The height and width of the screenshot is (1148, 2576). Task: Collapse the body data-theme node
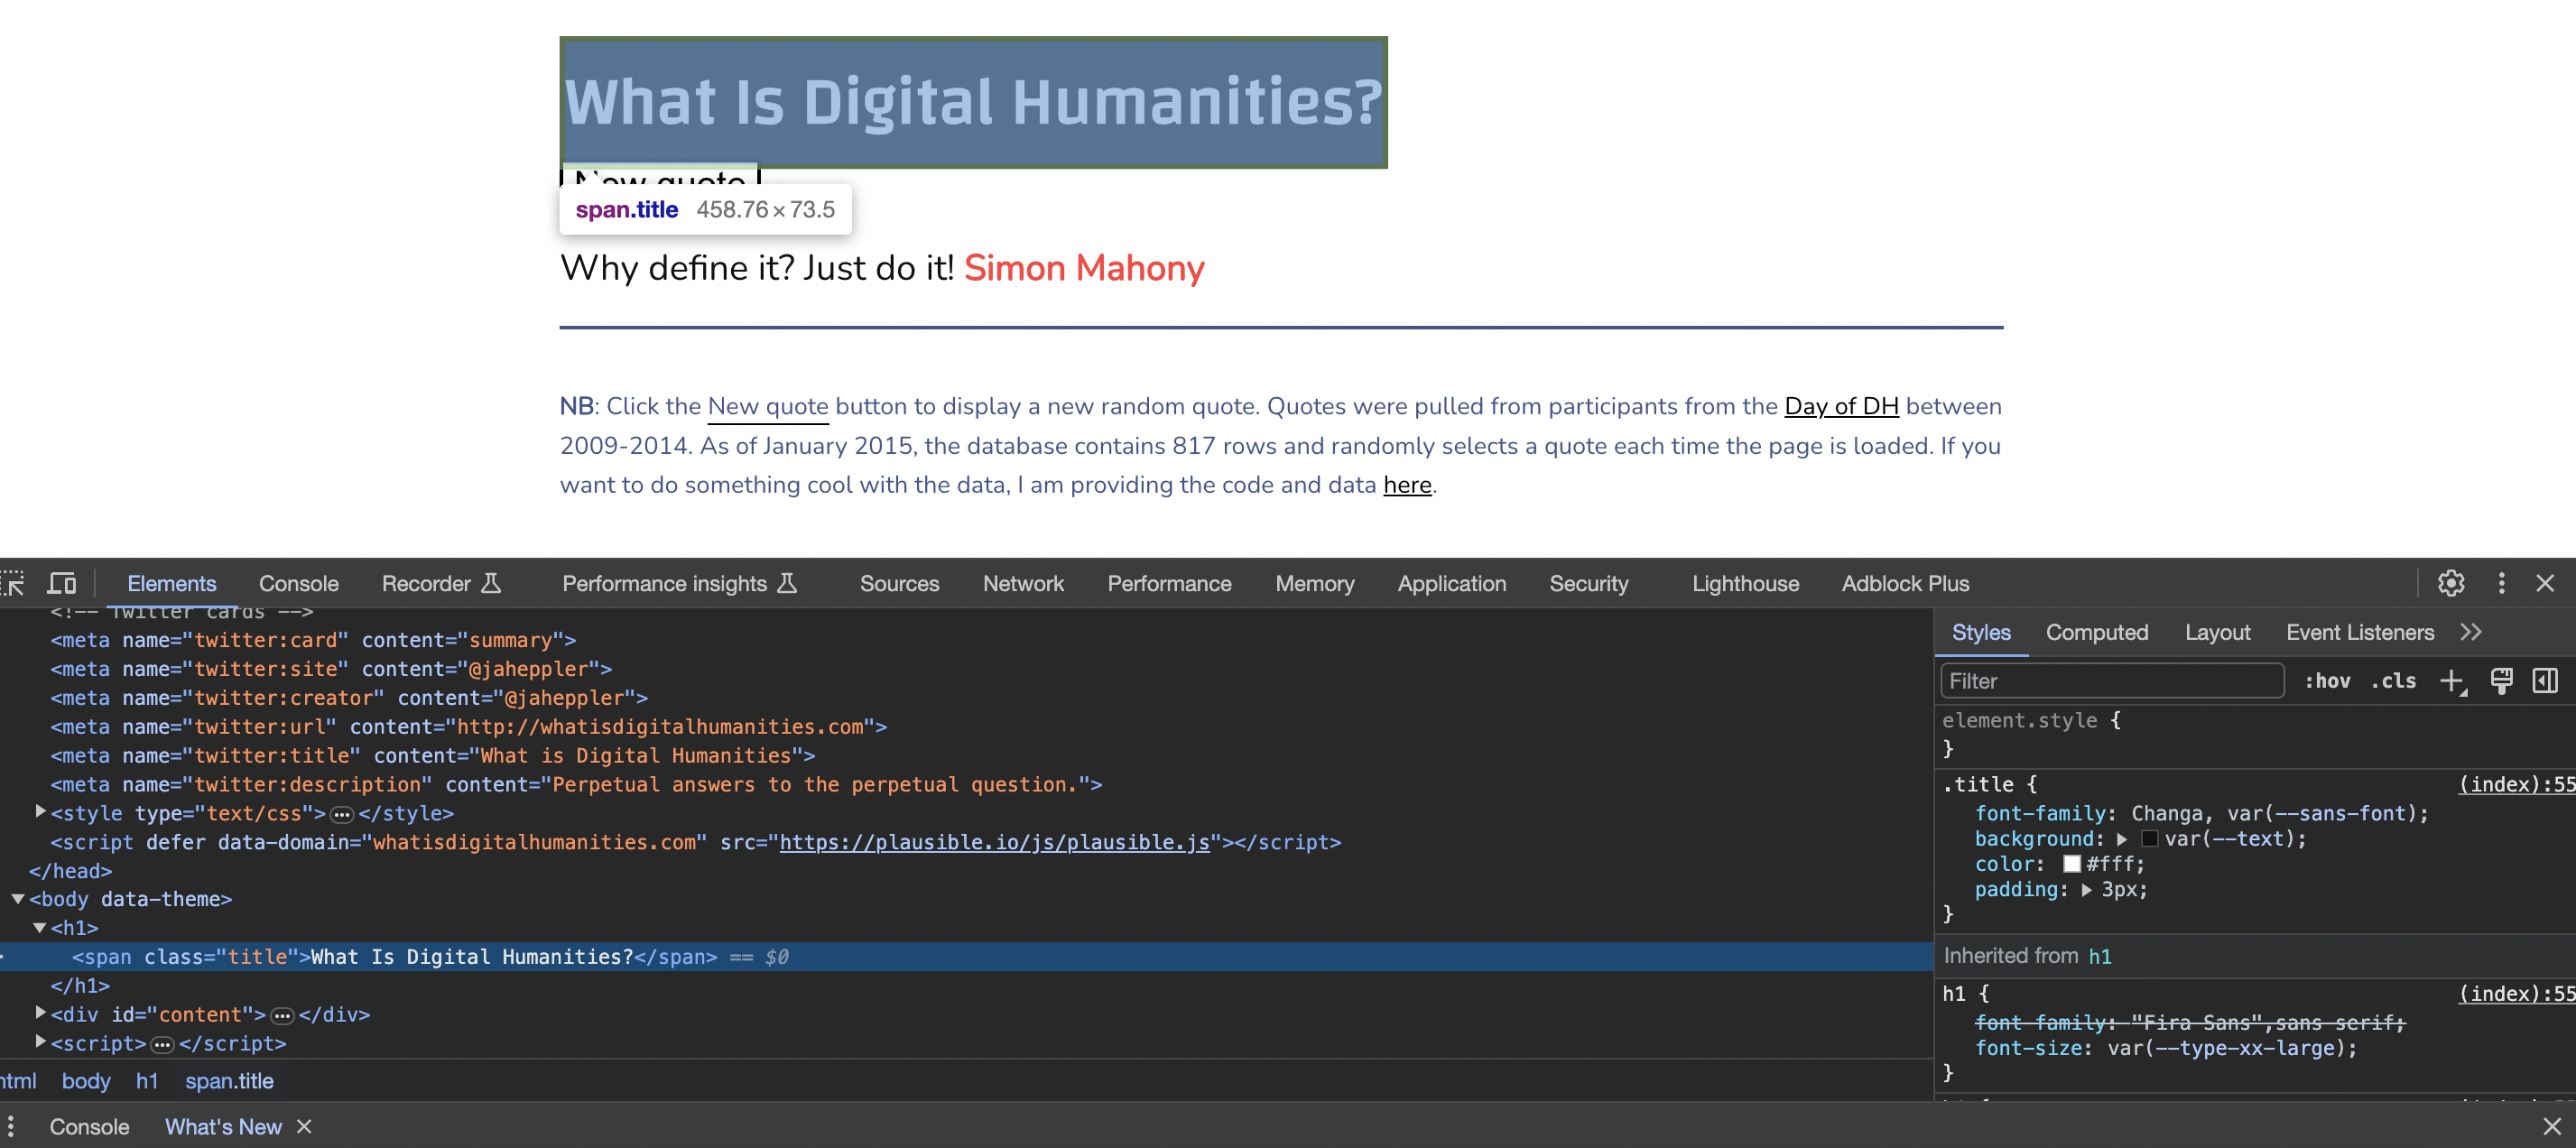point(18,899)
